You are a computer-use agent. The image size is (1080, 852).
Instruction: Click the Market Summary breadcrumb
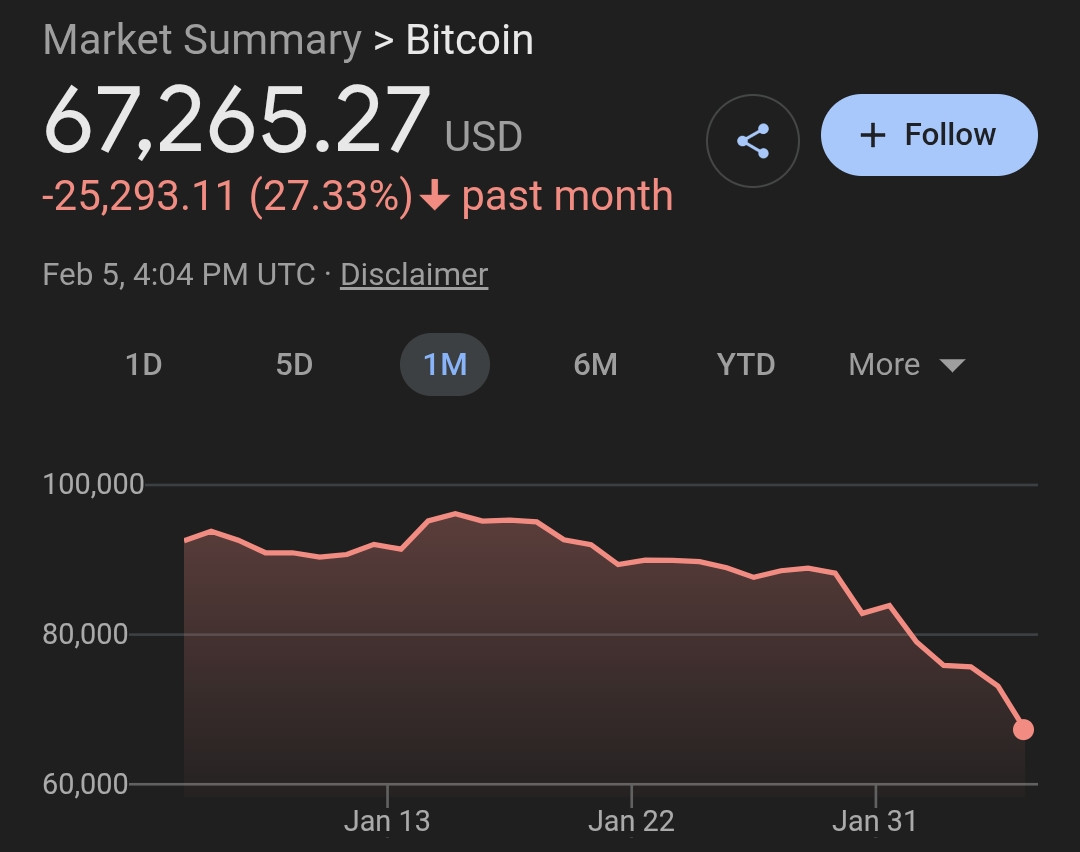(202, 40)
